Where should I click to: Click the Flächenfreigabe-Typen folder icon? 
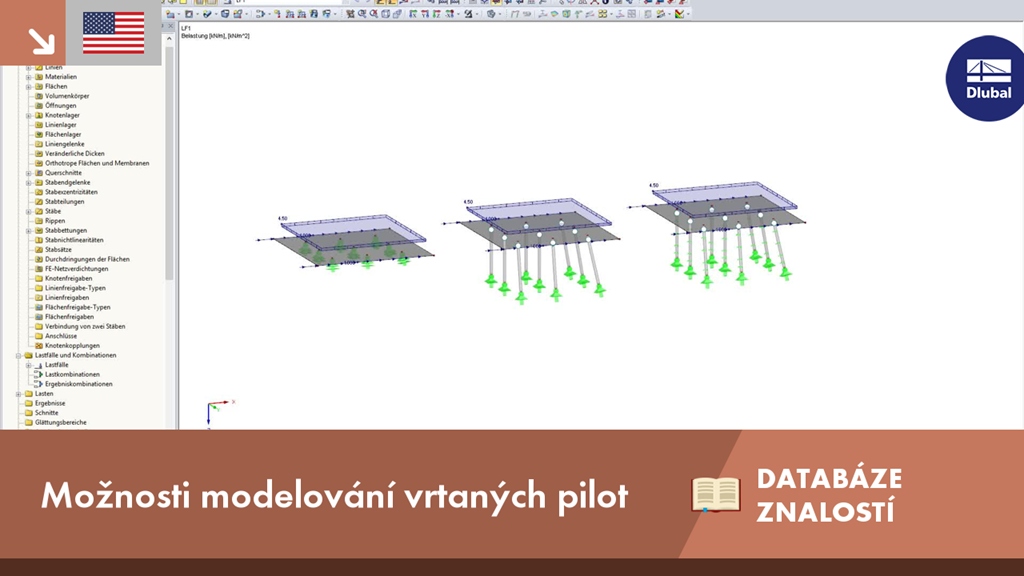(x=39, y=307)
